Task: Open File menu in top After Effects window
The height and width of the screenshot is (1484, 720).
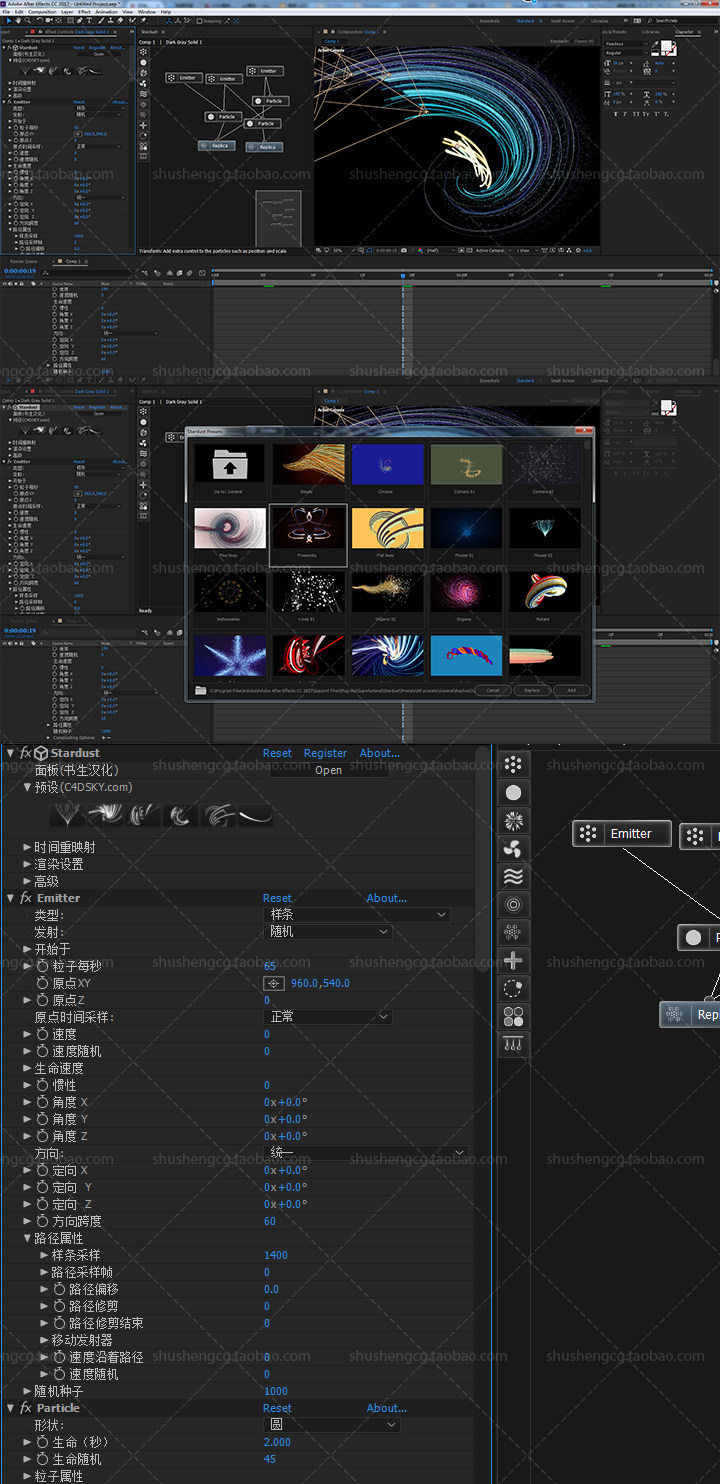Action: coord(5,11)
